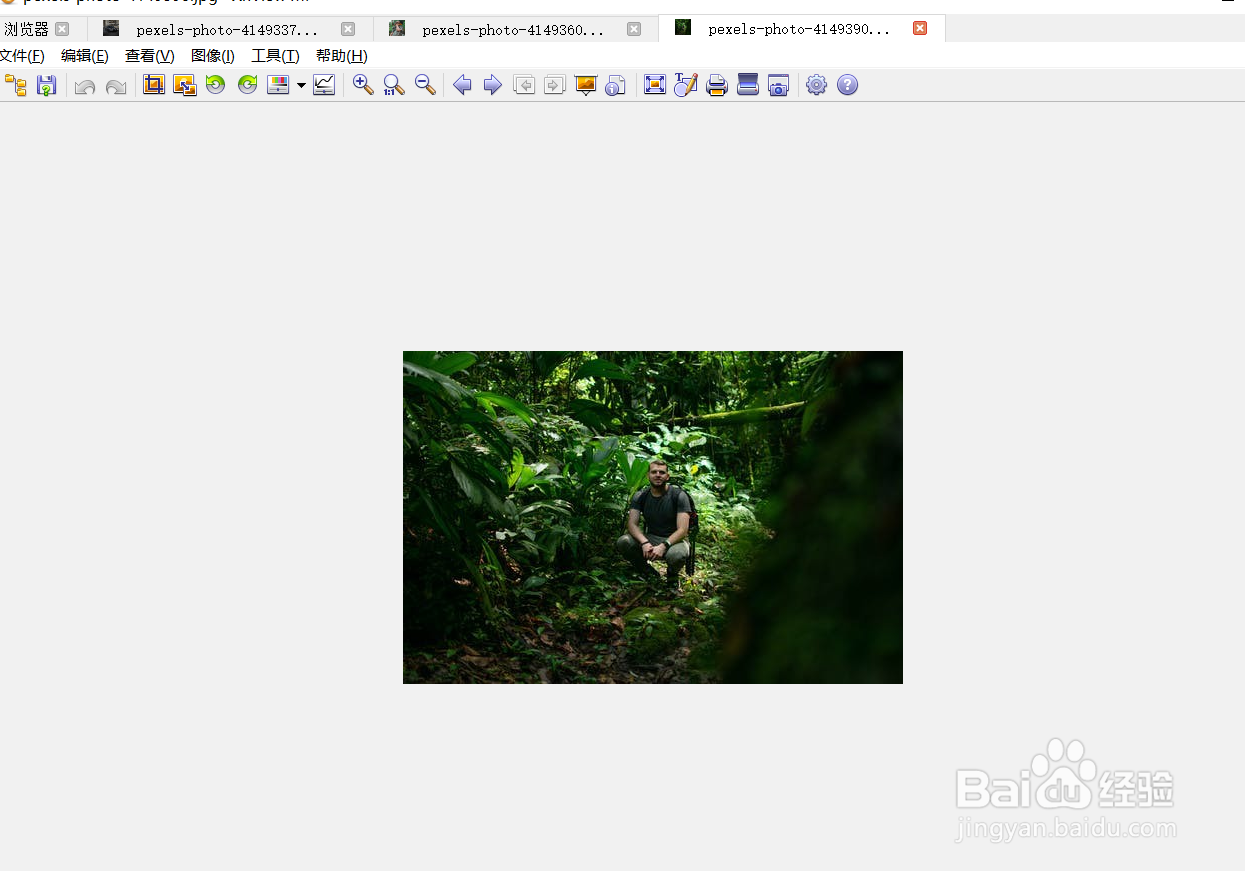Open the 图像(I) menu

point(213,56)
